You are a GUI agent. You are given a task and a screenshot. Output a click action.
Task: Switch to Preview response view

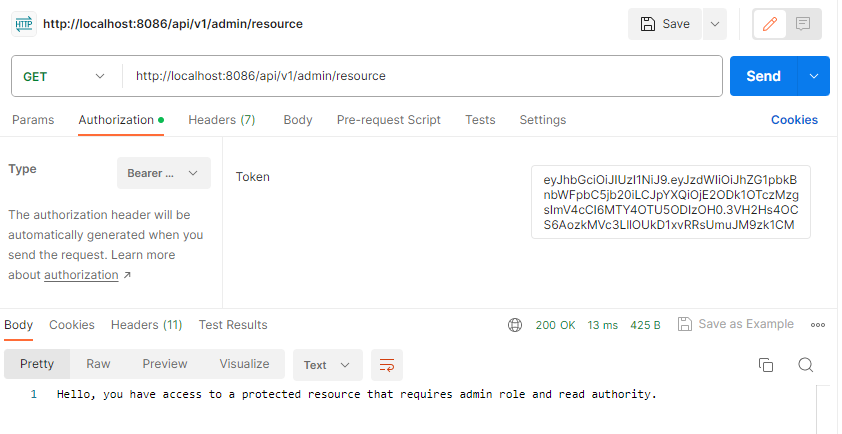(x=165, y=364)
